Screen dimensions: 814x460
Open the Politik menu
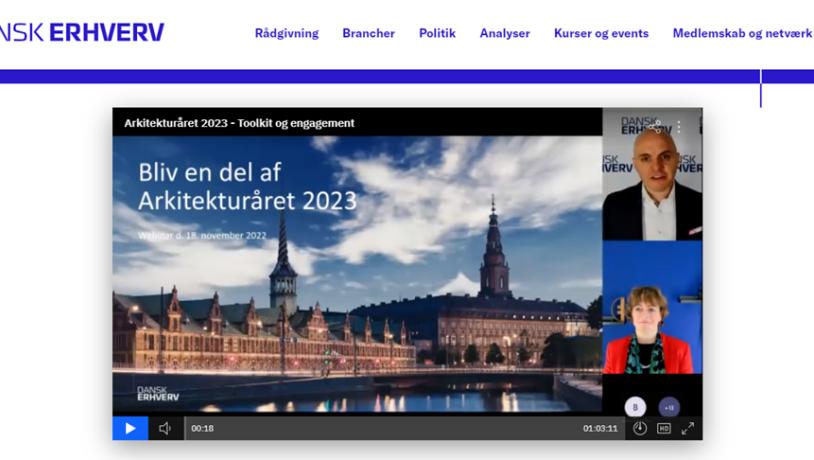(x=437, y=33)
